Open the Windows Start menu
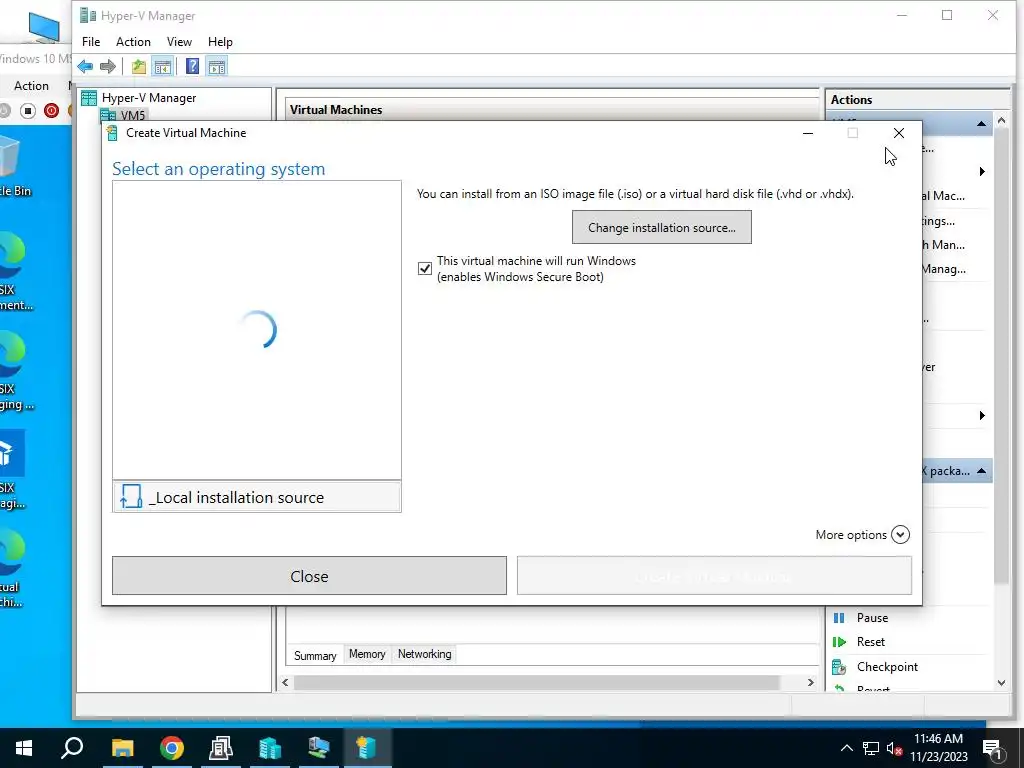This screenshot has width=1024, height=768. [24, 748]
